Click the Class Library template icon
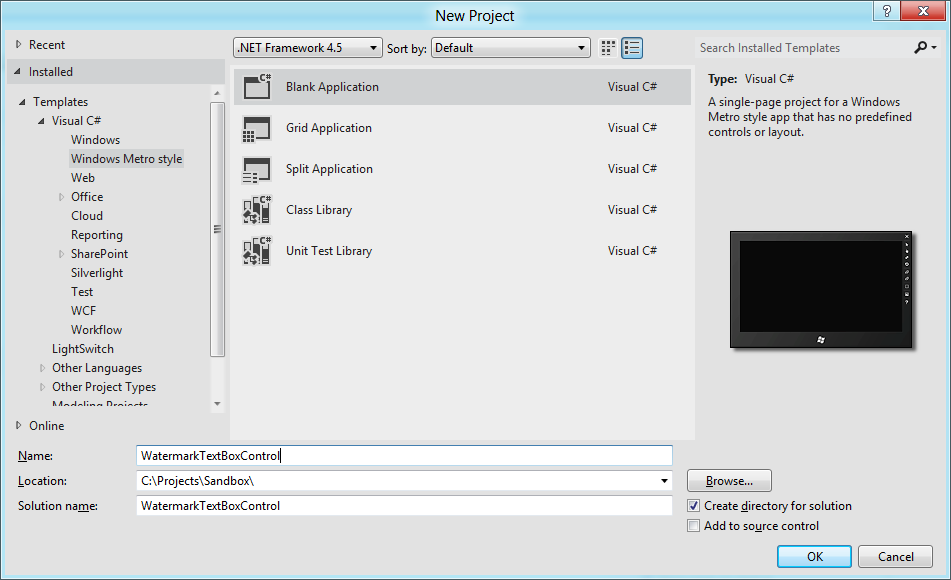Viewport: 951px width, 580px height. pos(257,210)
